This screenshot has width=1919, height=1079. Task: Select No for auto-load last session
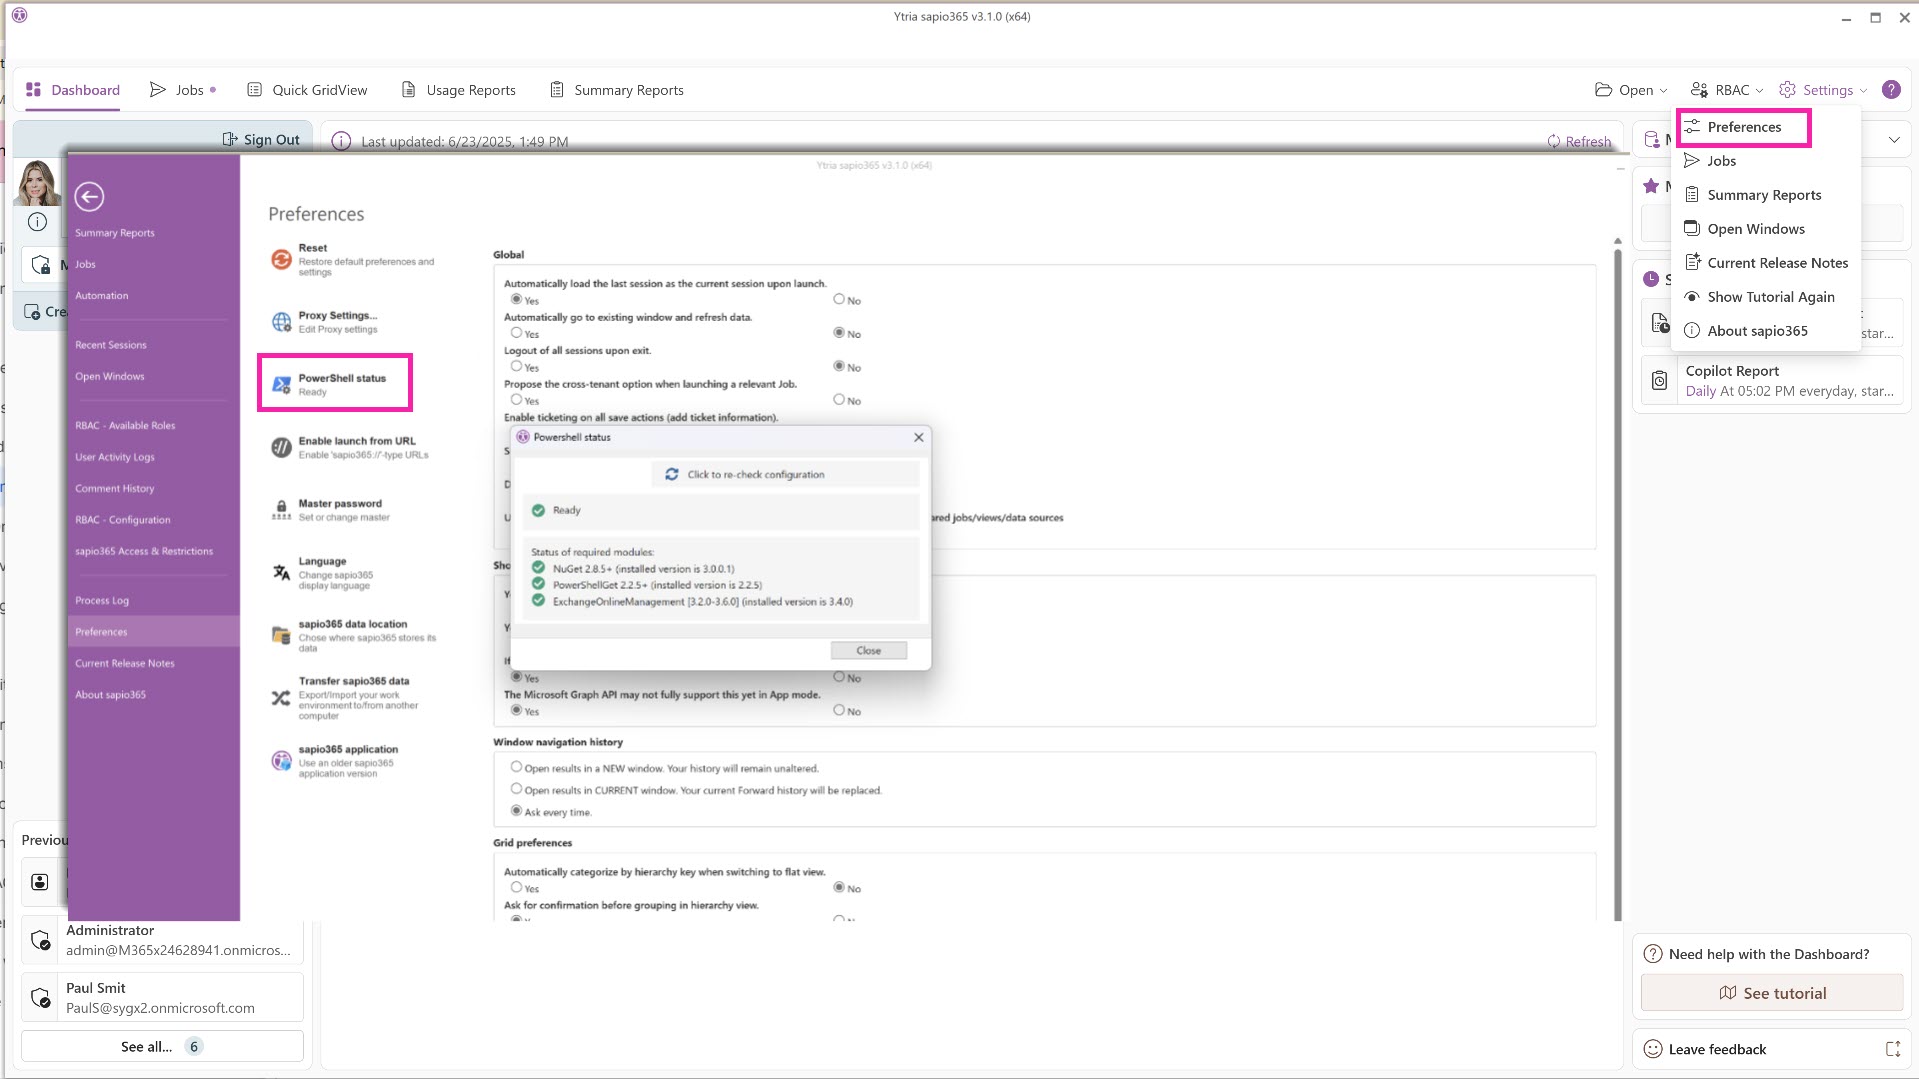[x=839, y=299]
